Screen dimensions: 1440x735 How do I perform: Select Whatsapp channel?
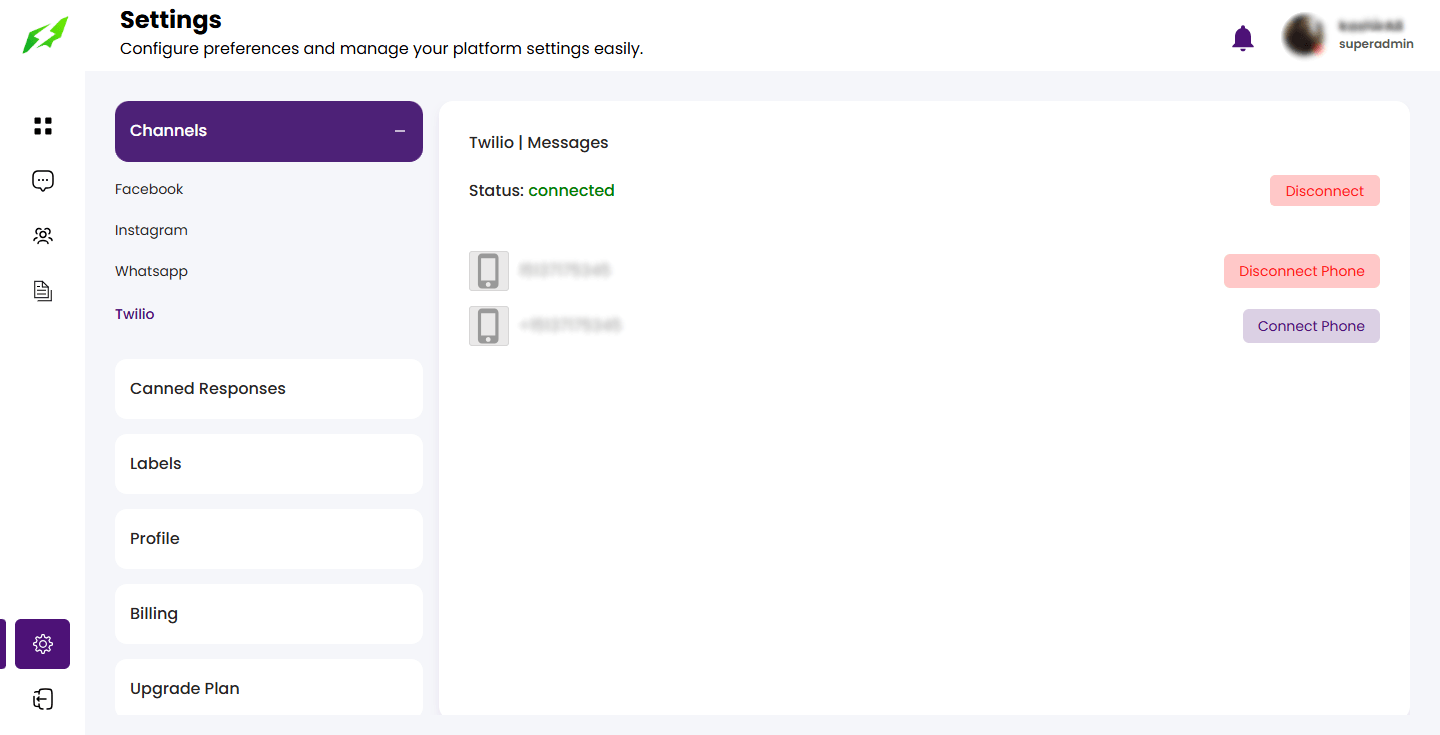point(151,271)
